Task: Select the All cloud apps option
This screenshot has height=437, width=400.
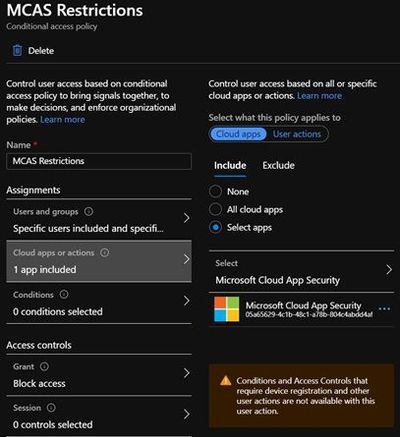Action: 215,209
